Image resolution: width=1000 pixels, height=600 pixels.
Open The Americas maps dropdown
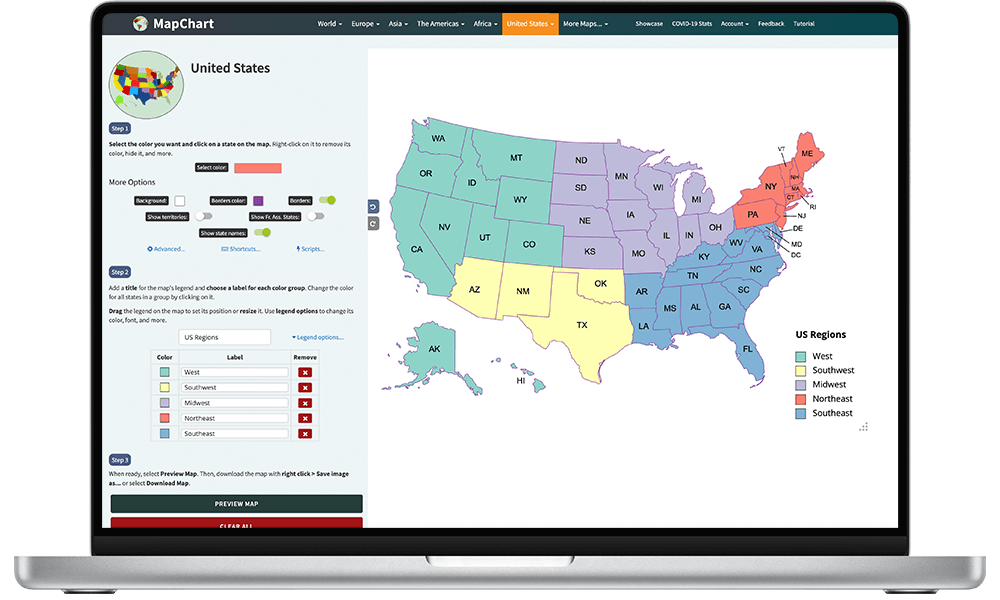(x=441, y=24)
